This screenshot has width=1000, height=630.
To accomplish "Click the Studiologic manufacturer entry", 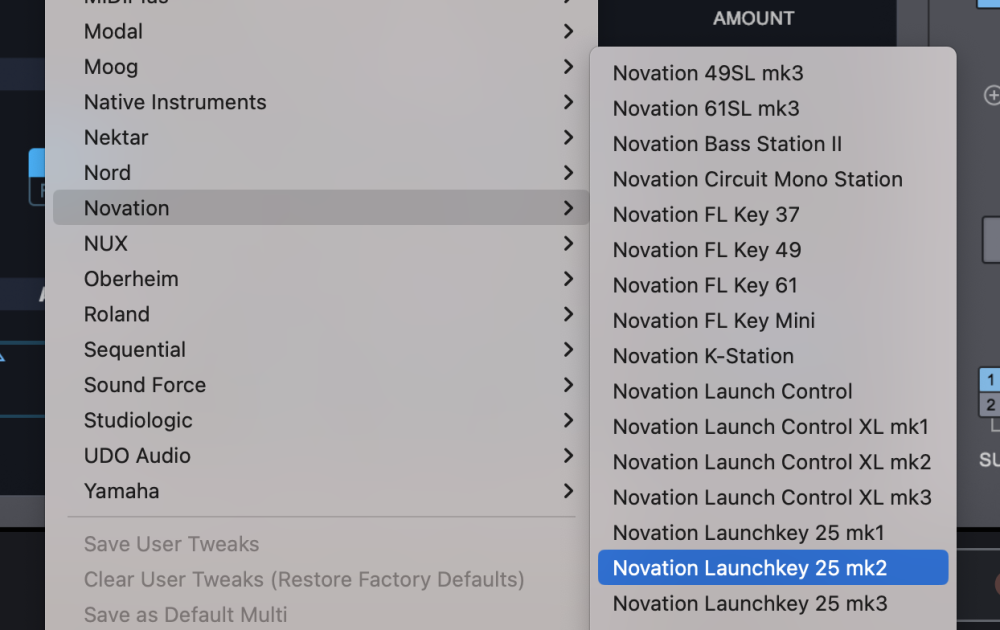I will (138, 420).
